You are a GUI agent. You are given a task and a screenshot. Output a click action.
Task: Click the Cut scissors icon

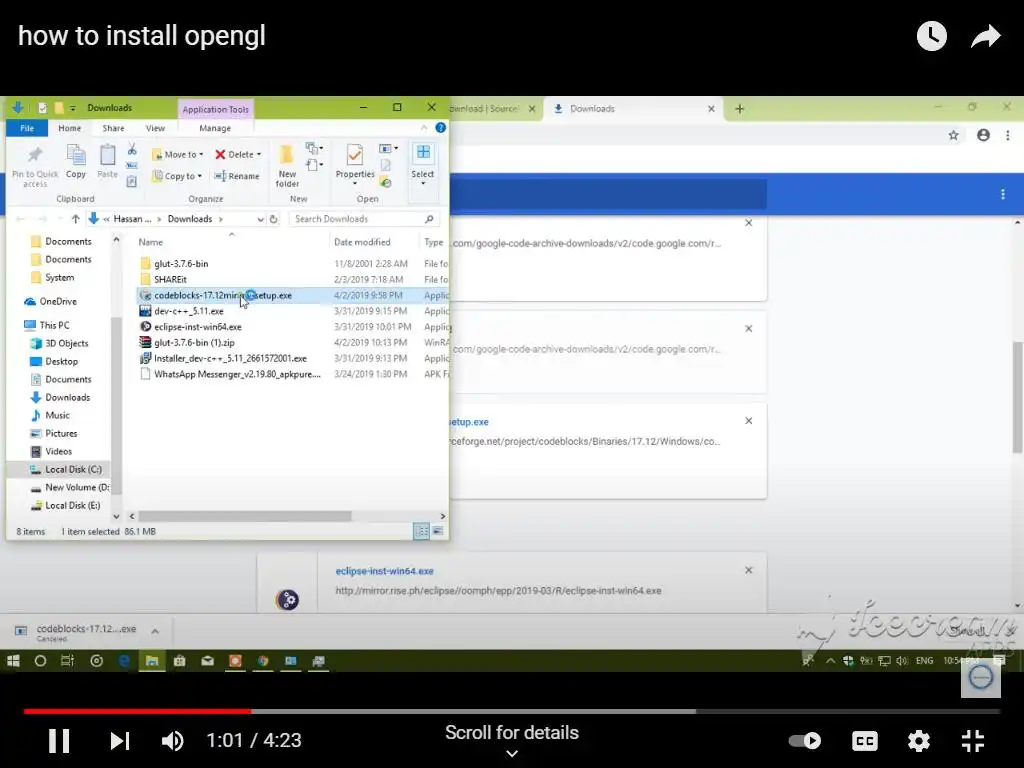pyautogui.click(x=132, y=150)
